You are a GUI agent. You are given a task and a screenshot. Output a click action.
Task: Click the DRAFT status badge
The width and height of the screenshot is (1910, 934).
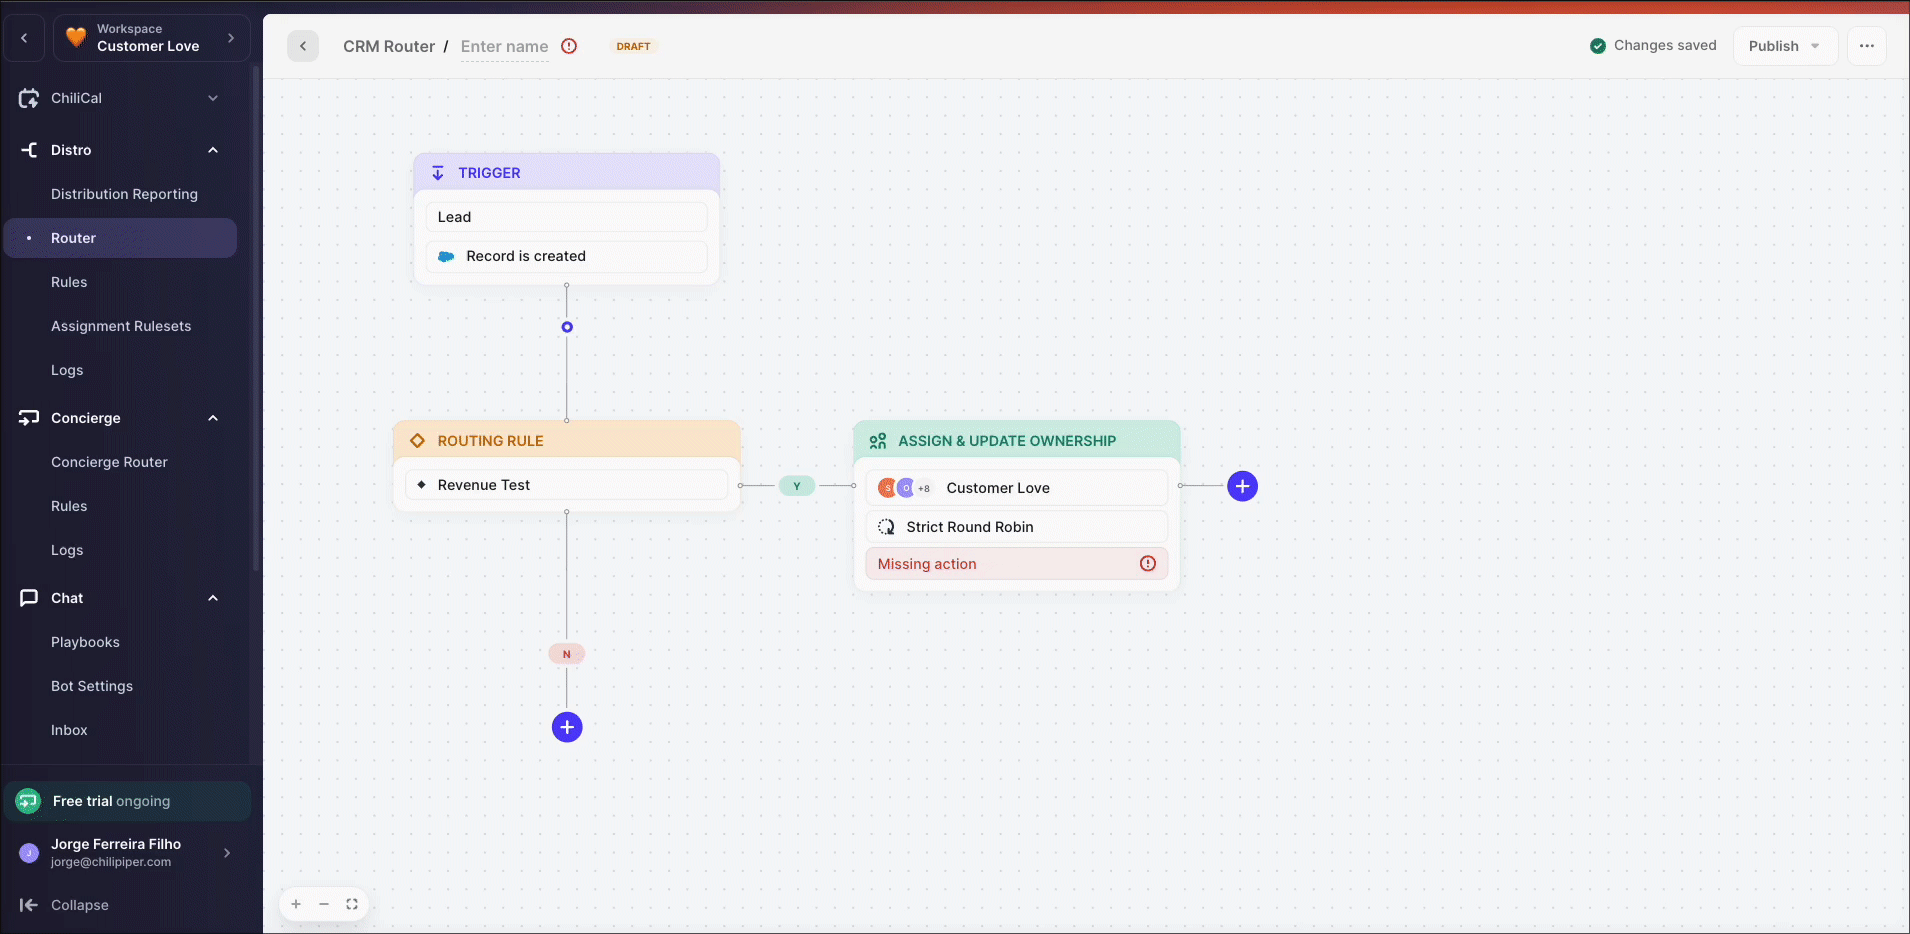[633, 46]
